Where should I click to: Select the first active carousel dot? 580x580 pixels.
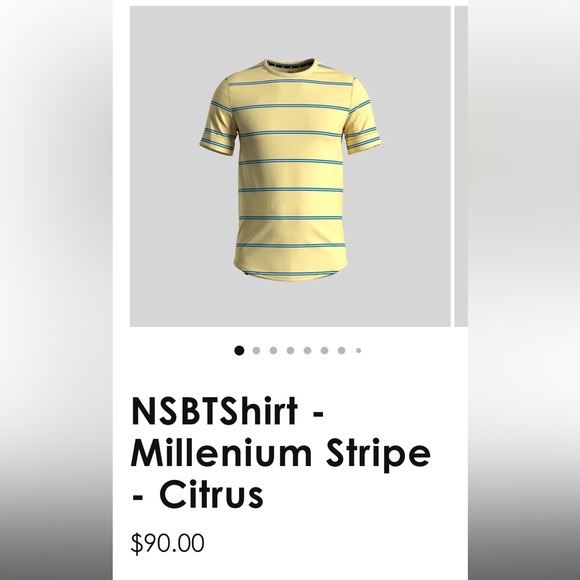point(239,350)
